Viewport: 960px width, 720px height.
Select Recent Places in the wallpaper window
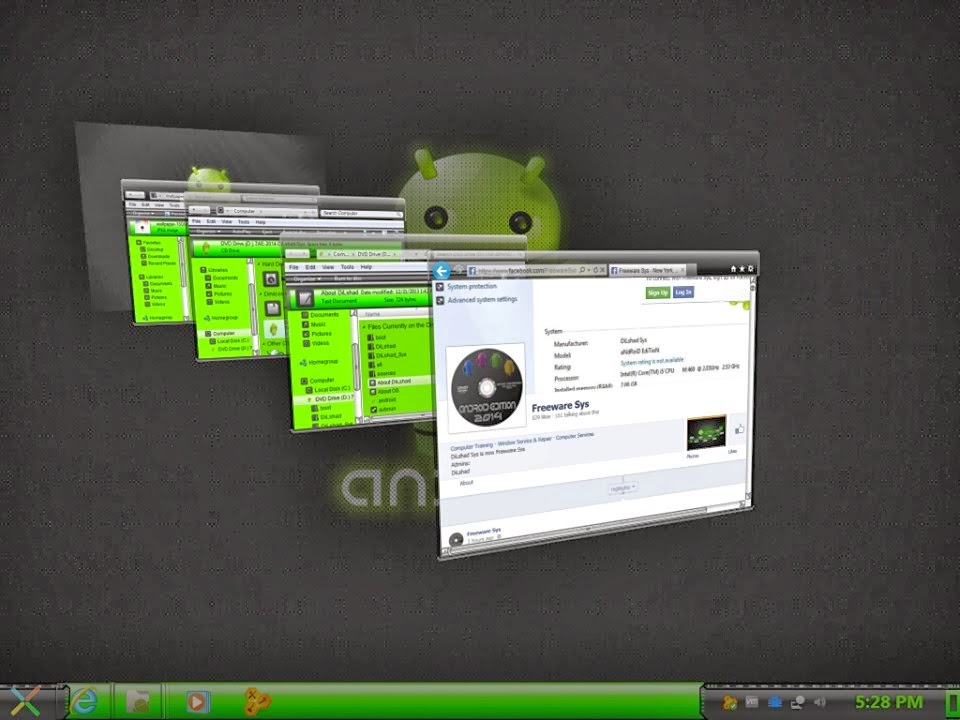[x=159, y=263]
